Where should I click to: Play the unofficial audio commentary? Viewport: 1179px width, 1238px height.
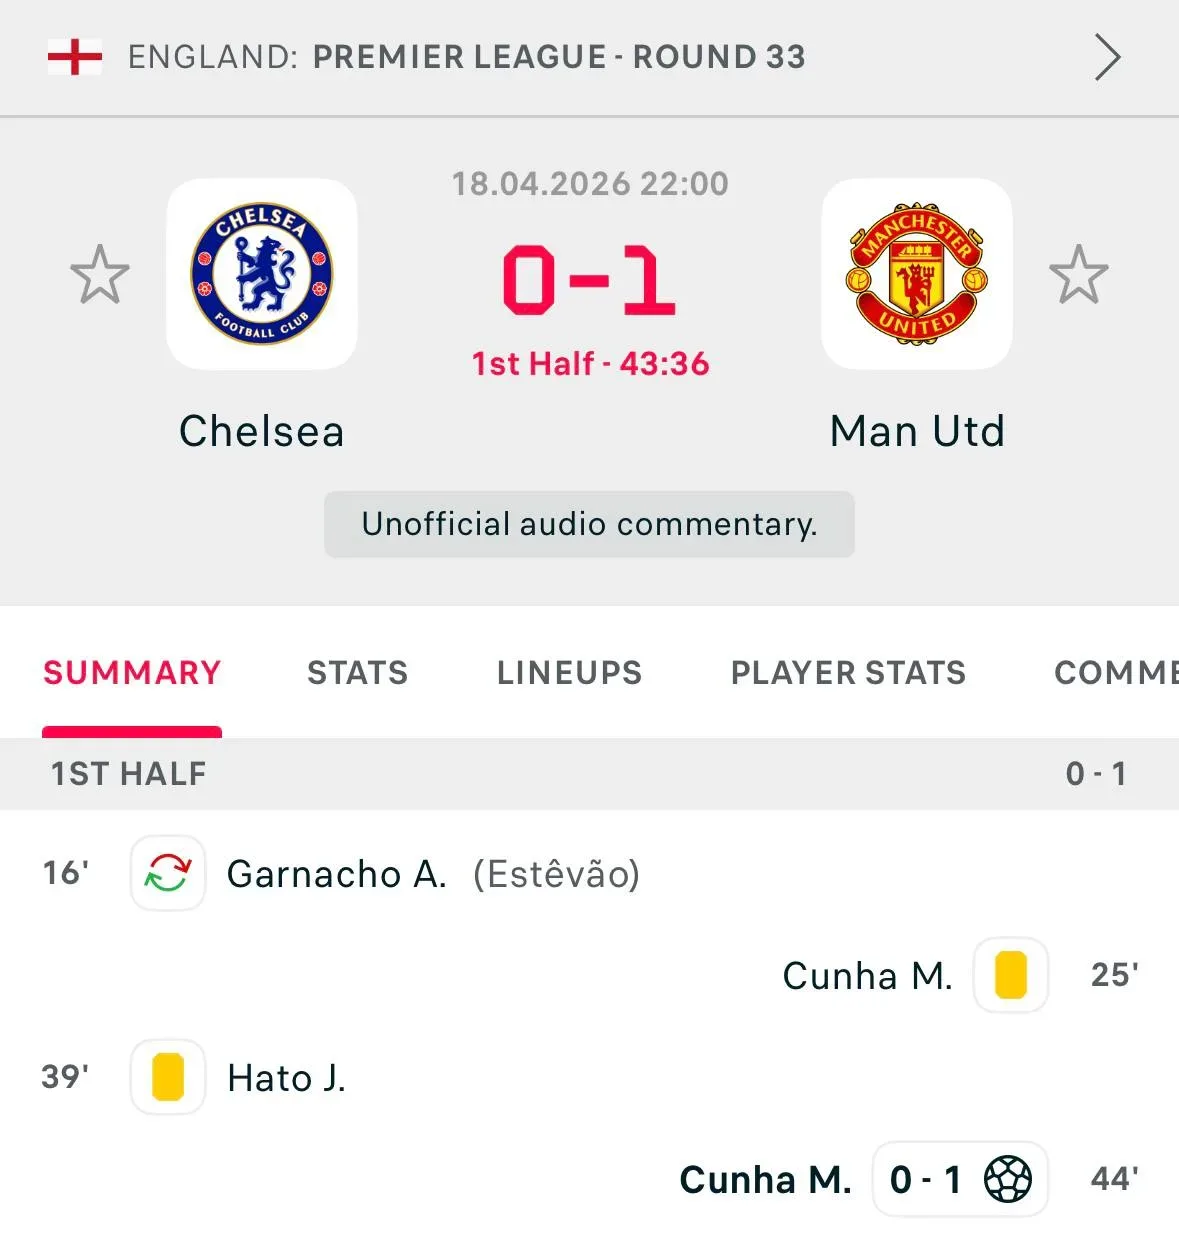(x=589, y=524)
